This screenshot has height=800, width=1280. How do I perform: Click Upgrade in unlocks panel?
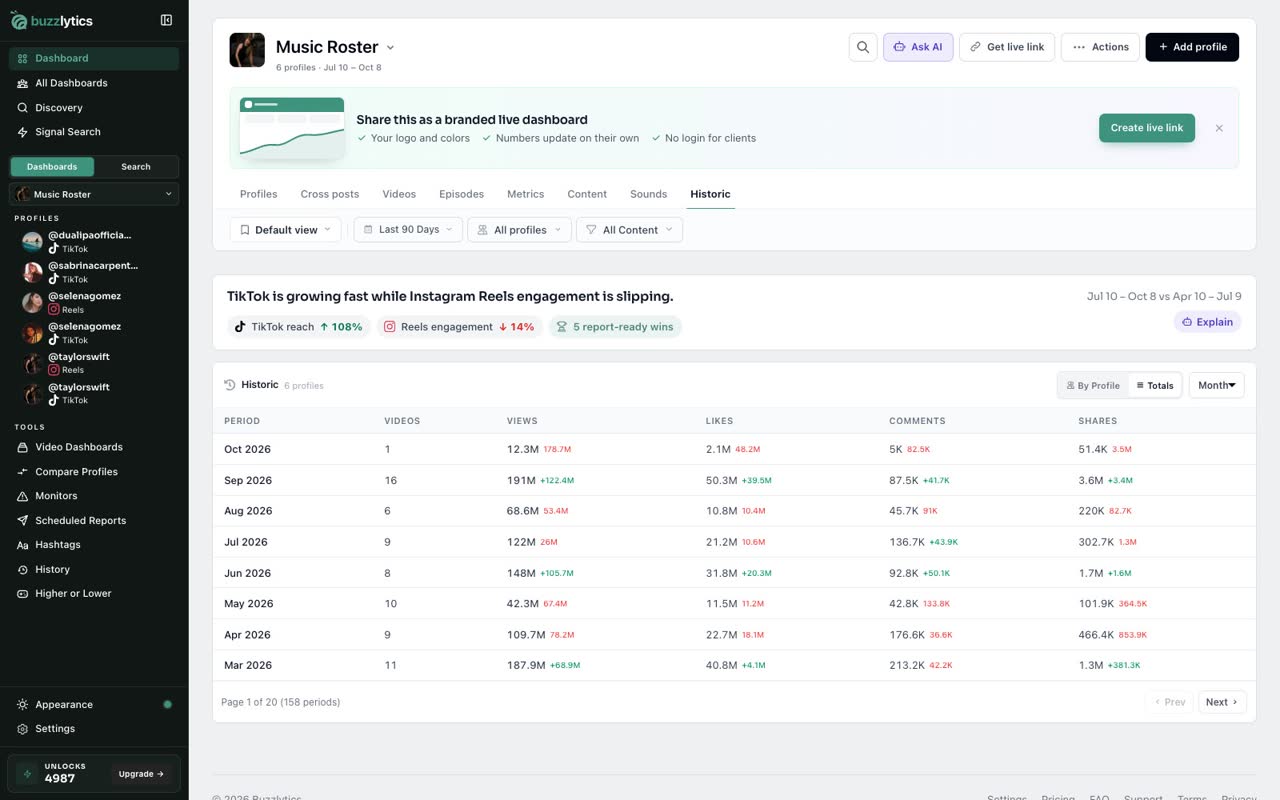pyautogui.click(x=141, y=774)
